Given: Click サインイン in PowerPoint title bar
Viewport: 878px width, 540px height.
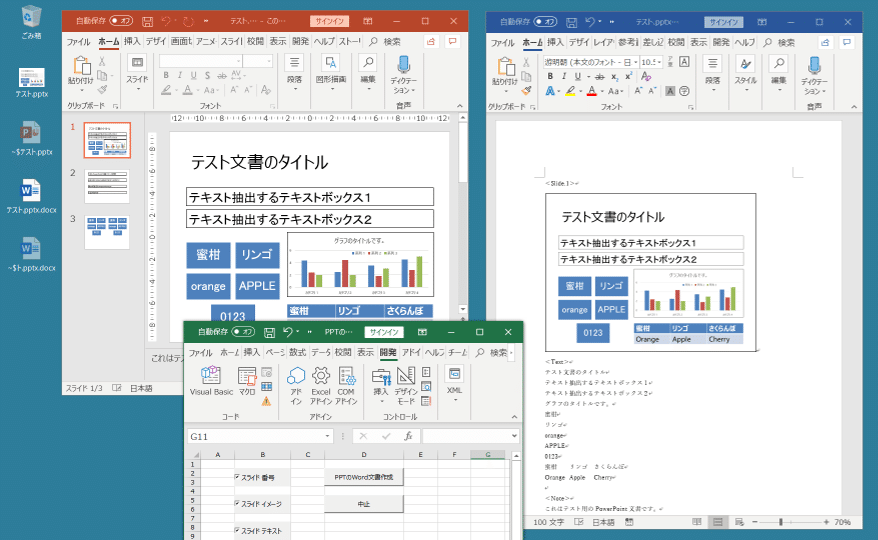Looking at the screenshot, I should (x=329, y=21).
